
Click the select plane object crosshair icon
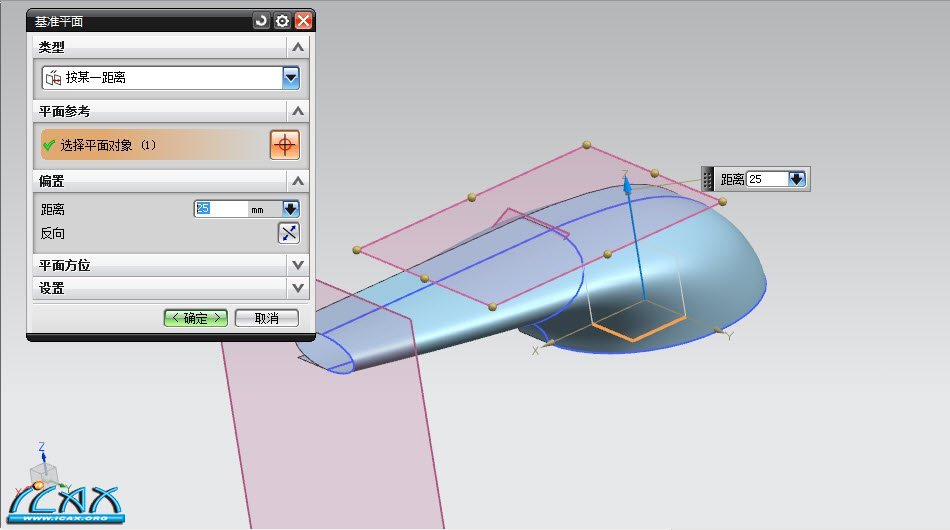click(x=285, y=145)
